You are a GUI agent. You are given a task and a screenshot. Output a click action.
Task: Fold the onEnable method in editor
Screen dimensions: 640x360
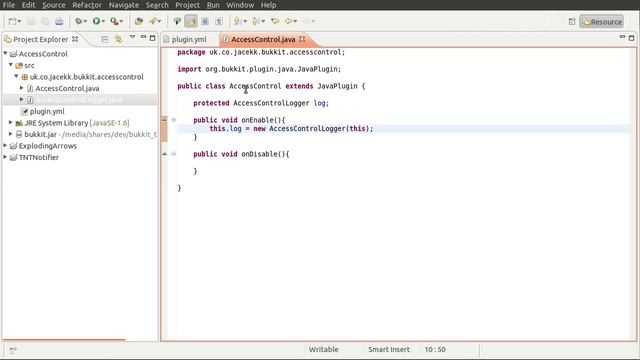tap(173, 120)
